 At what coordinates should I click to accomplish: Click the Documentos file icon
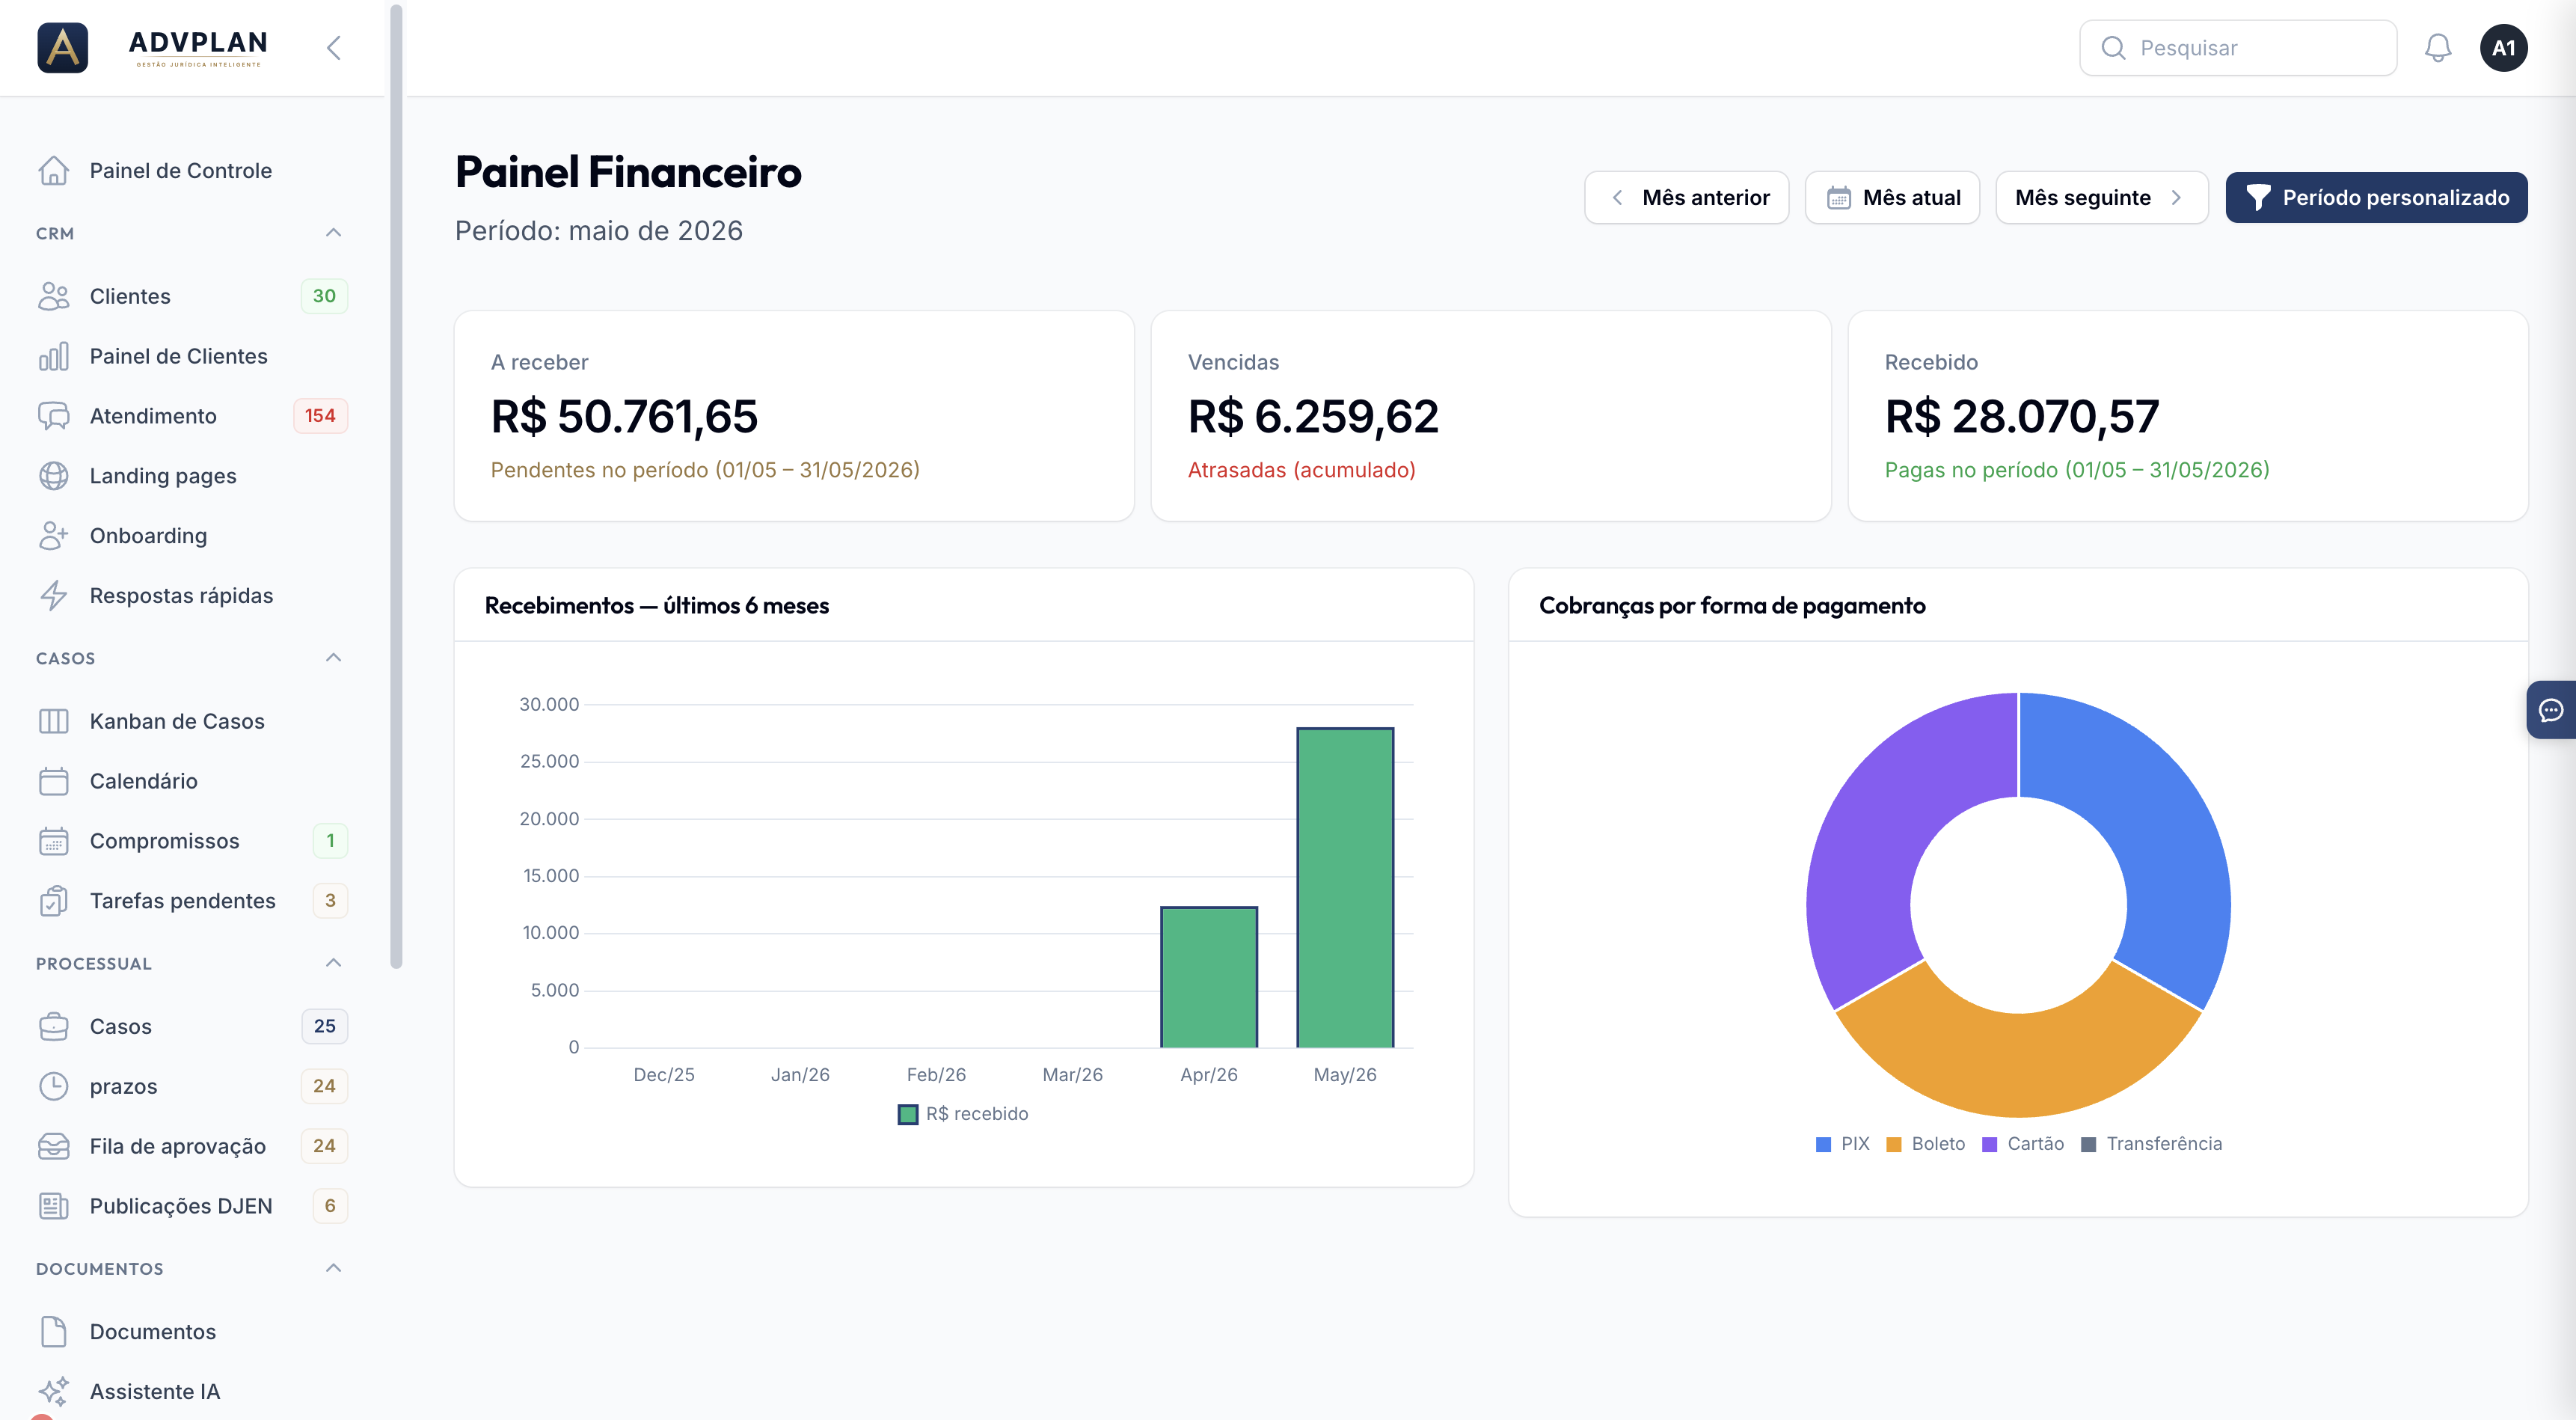54,1332
